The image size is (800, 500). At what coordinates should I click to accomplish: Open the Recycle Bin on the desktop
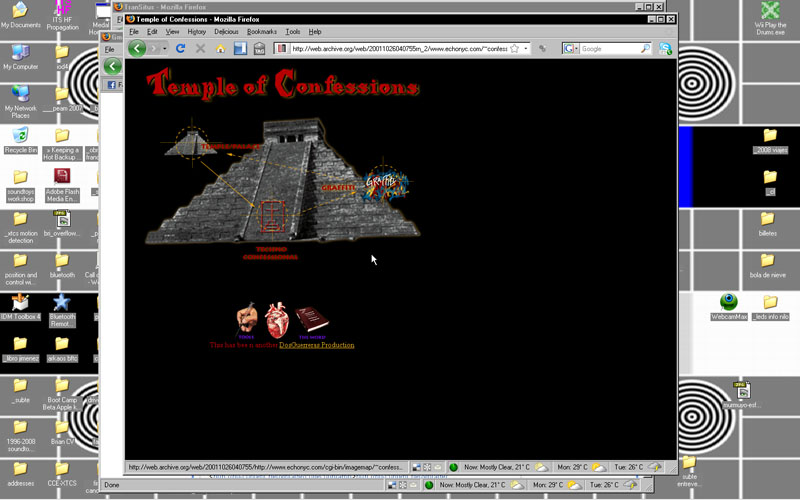pos(20,138)
